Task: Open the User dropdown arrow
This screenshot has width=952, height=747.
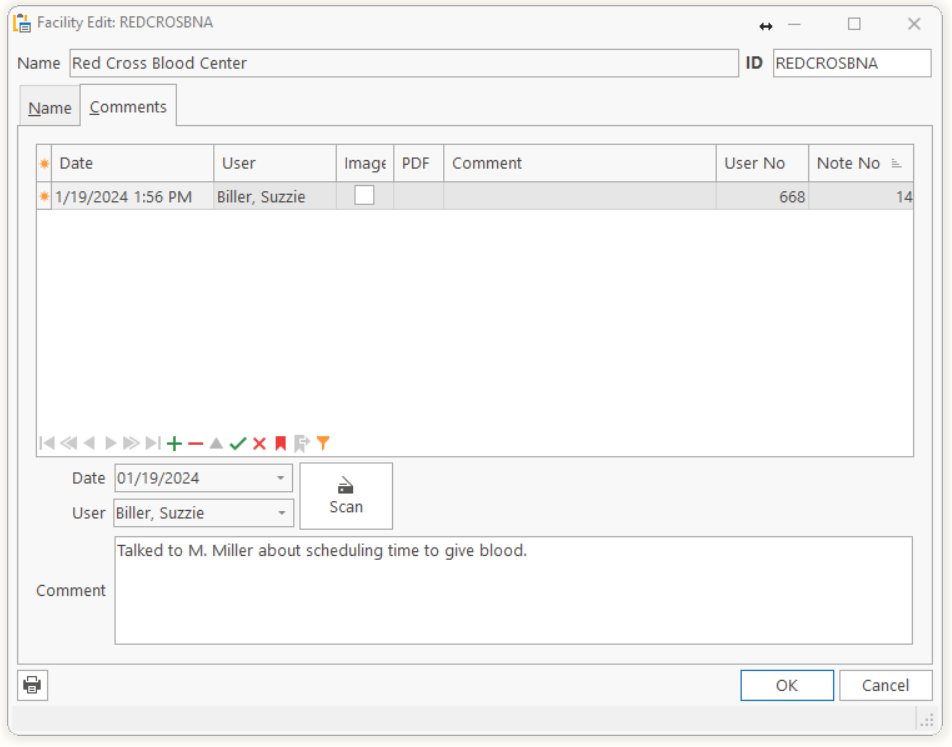Action: (282, 513)
